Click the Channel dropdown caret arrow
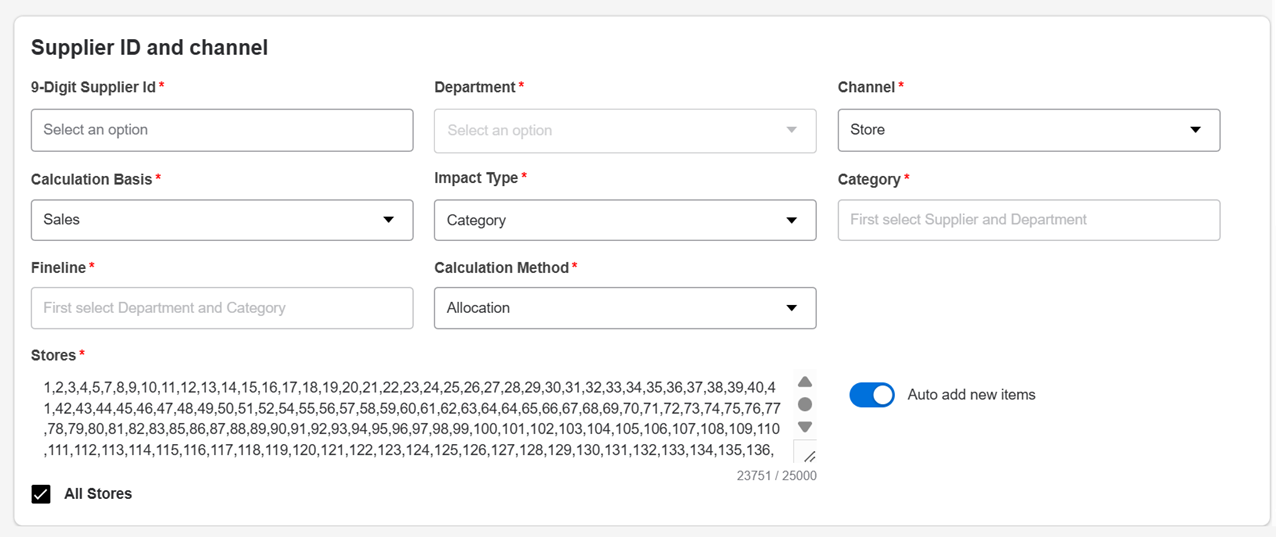Screen dimensions: 1276x537 click(x=1195, y=130)
